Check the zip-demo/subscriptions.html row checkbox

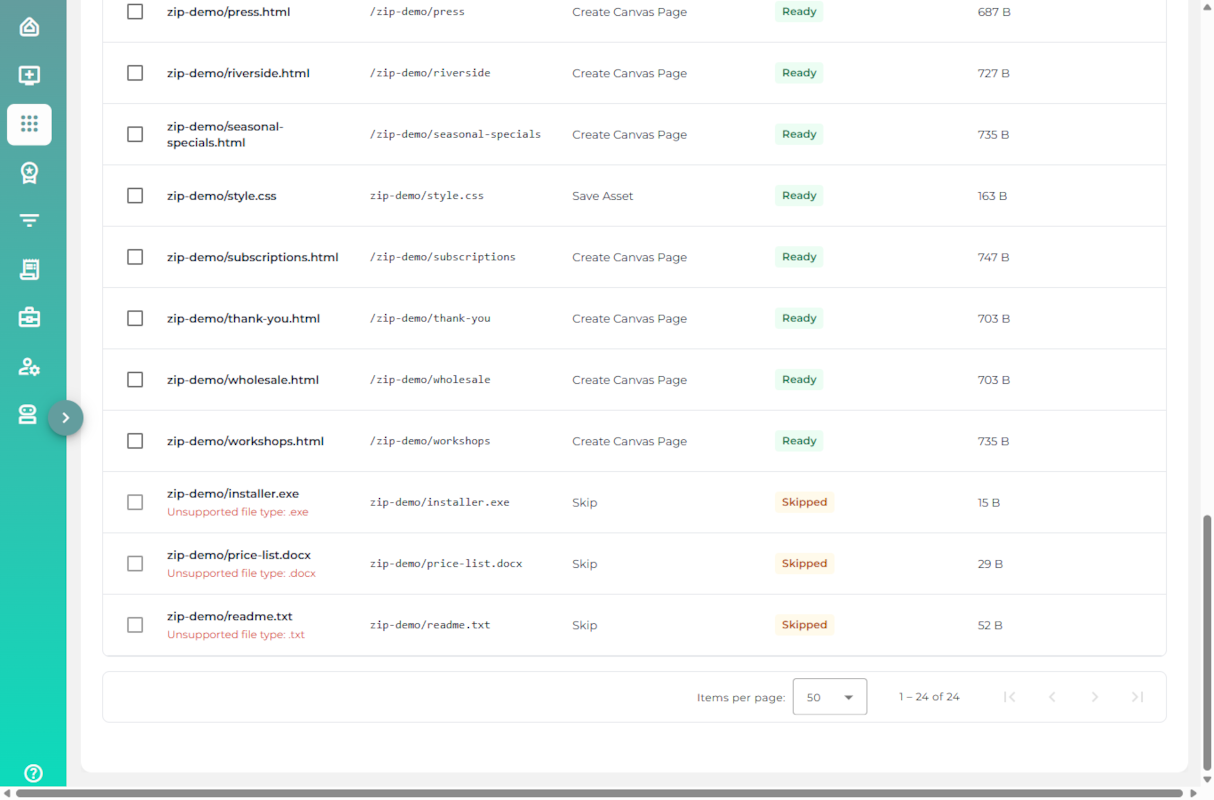(x=135, y=257)
